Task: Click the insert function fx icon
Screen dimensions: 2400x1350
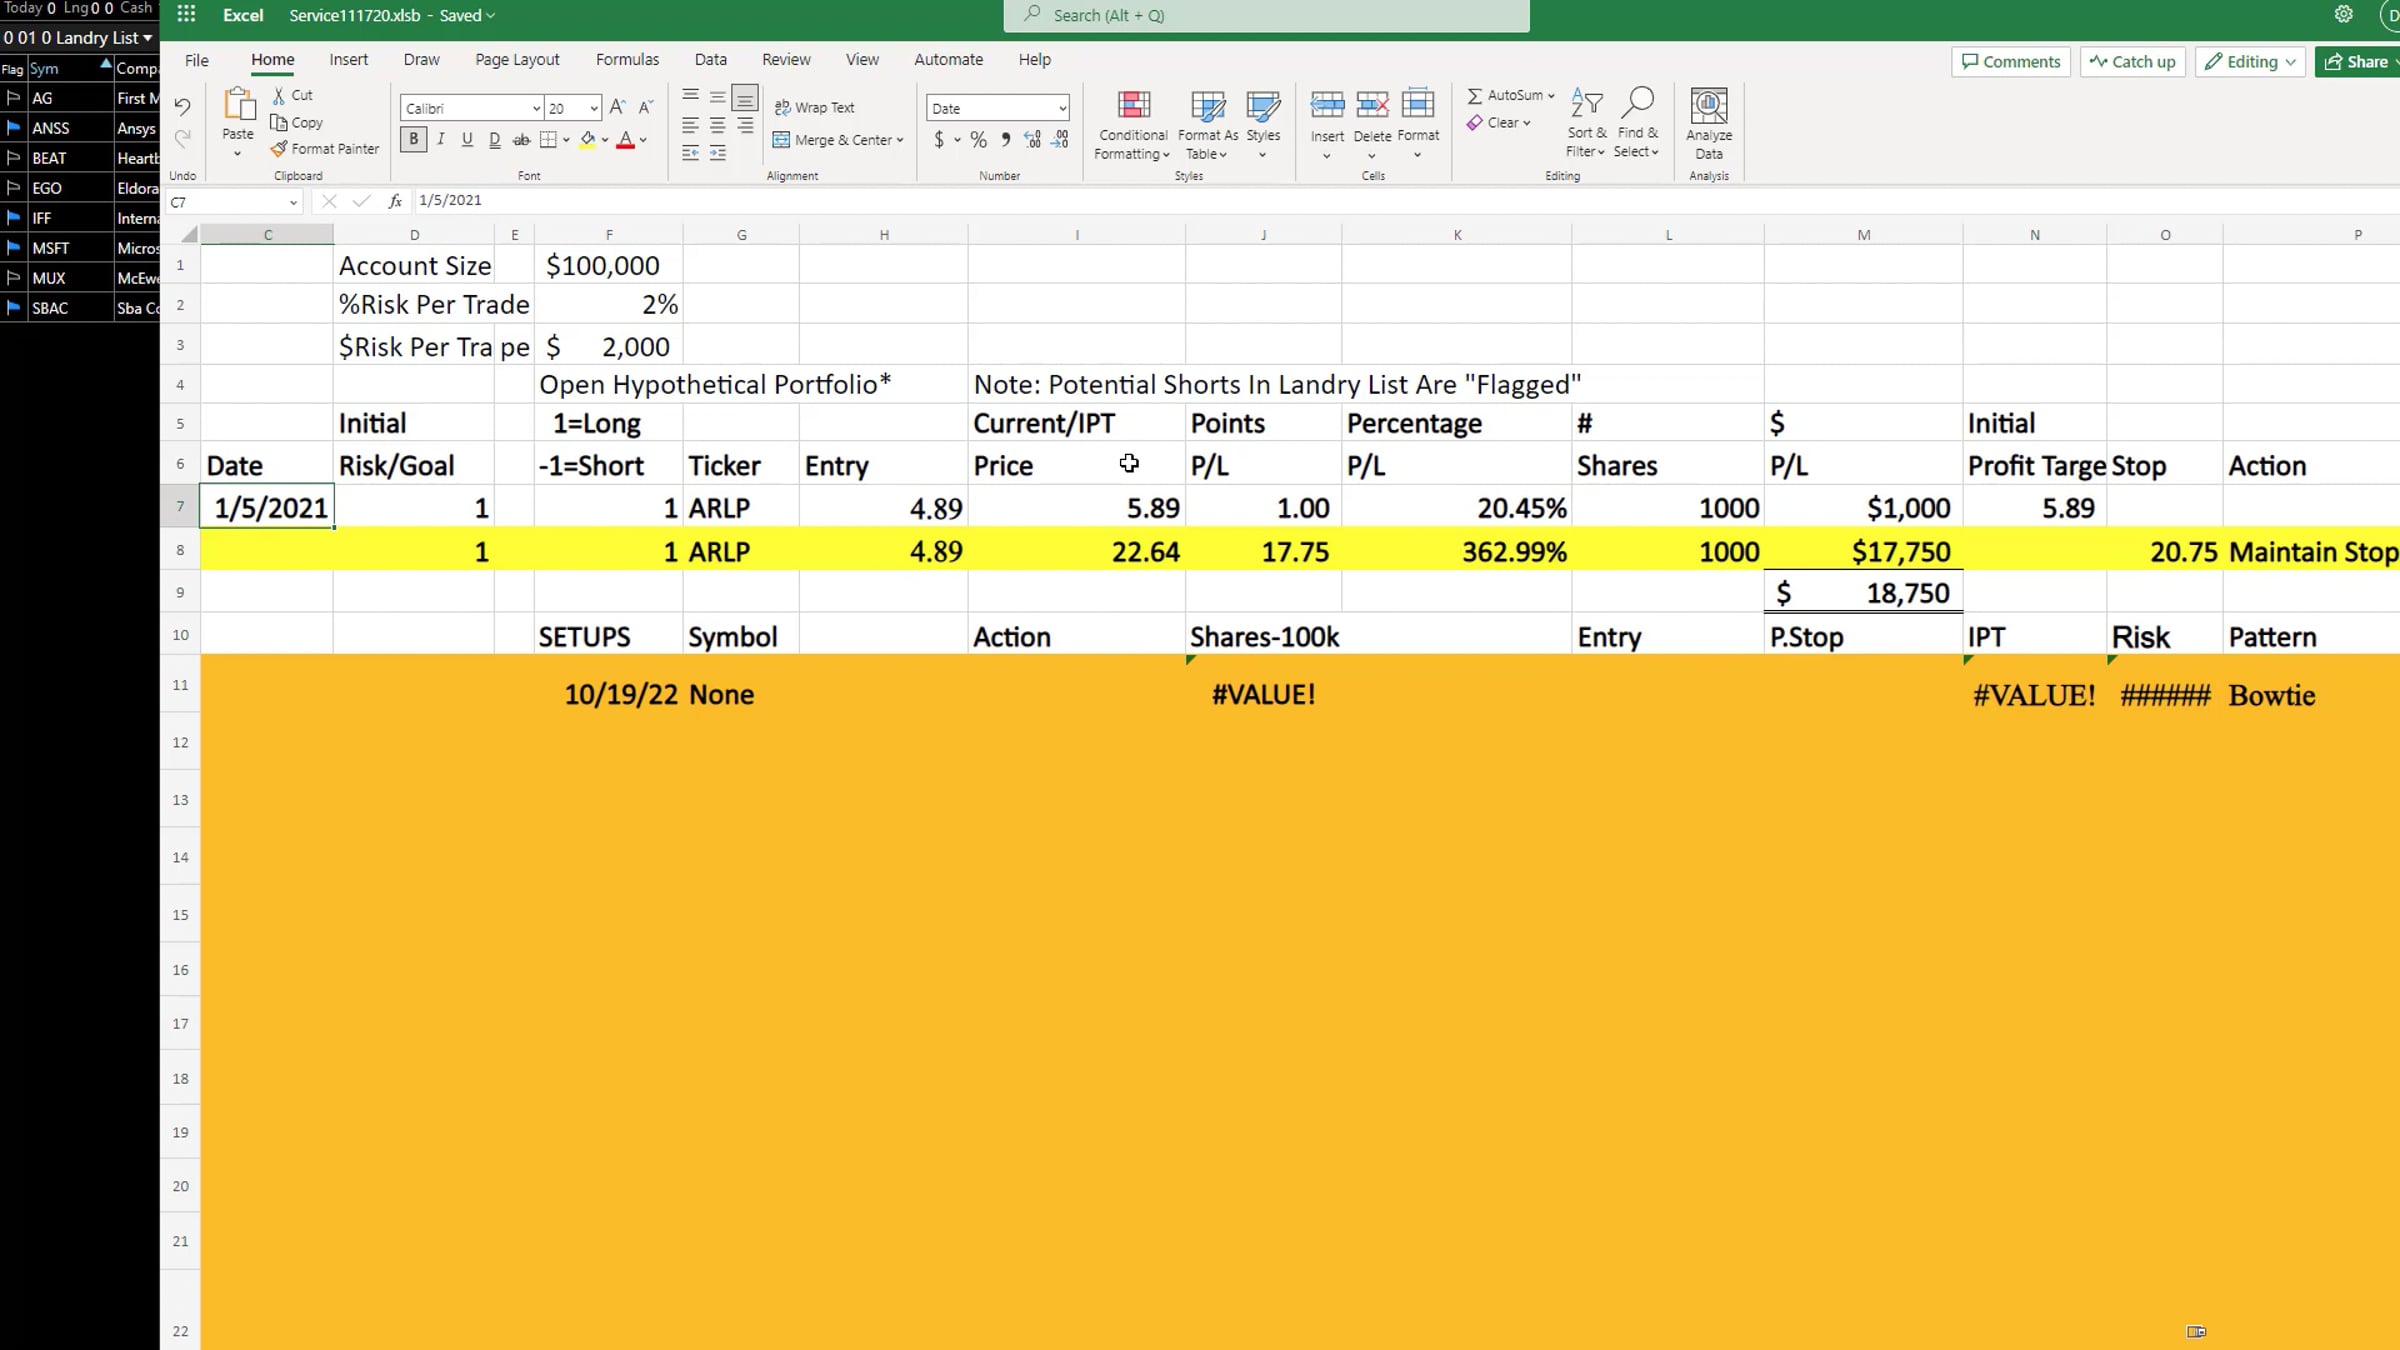Action: pos(396,201)
